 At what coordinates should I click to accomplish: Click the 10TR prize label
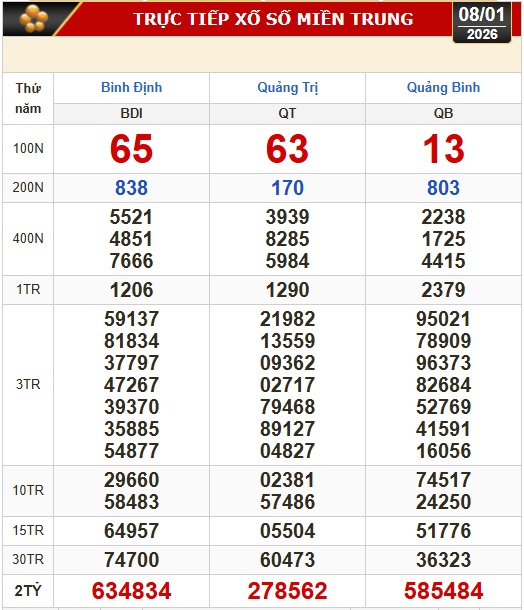(28, 490)
